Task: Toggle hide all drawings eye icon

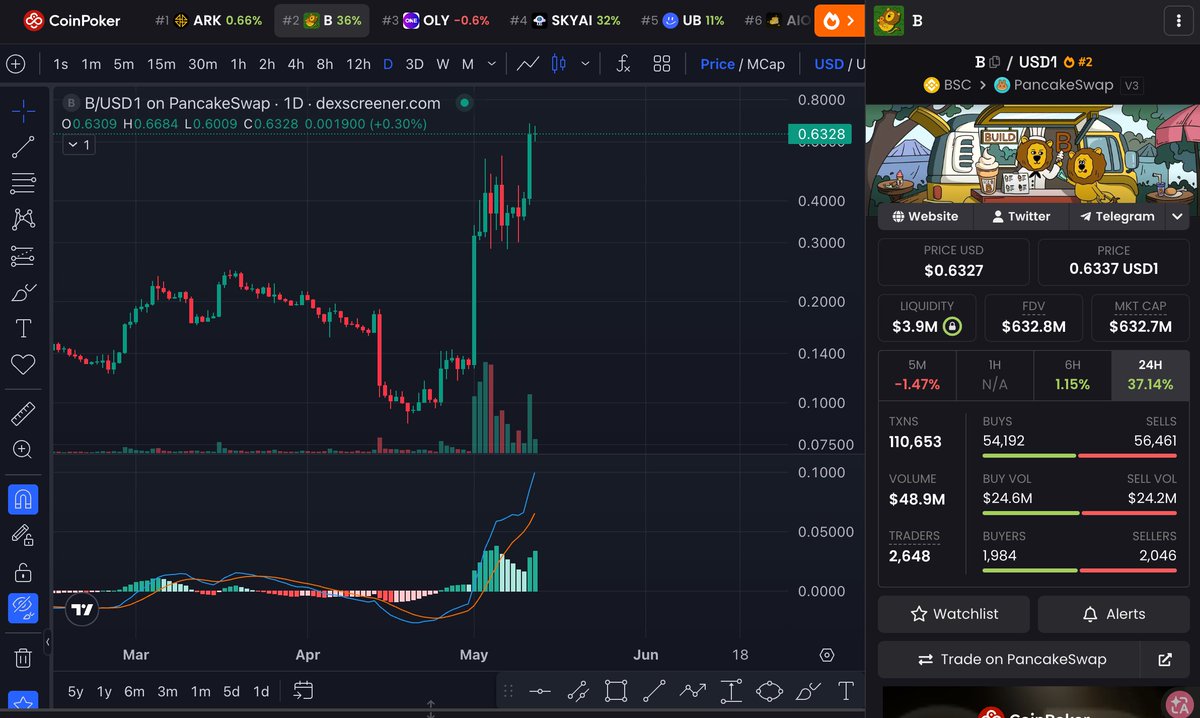Action: (23, 608)
